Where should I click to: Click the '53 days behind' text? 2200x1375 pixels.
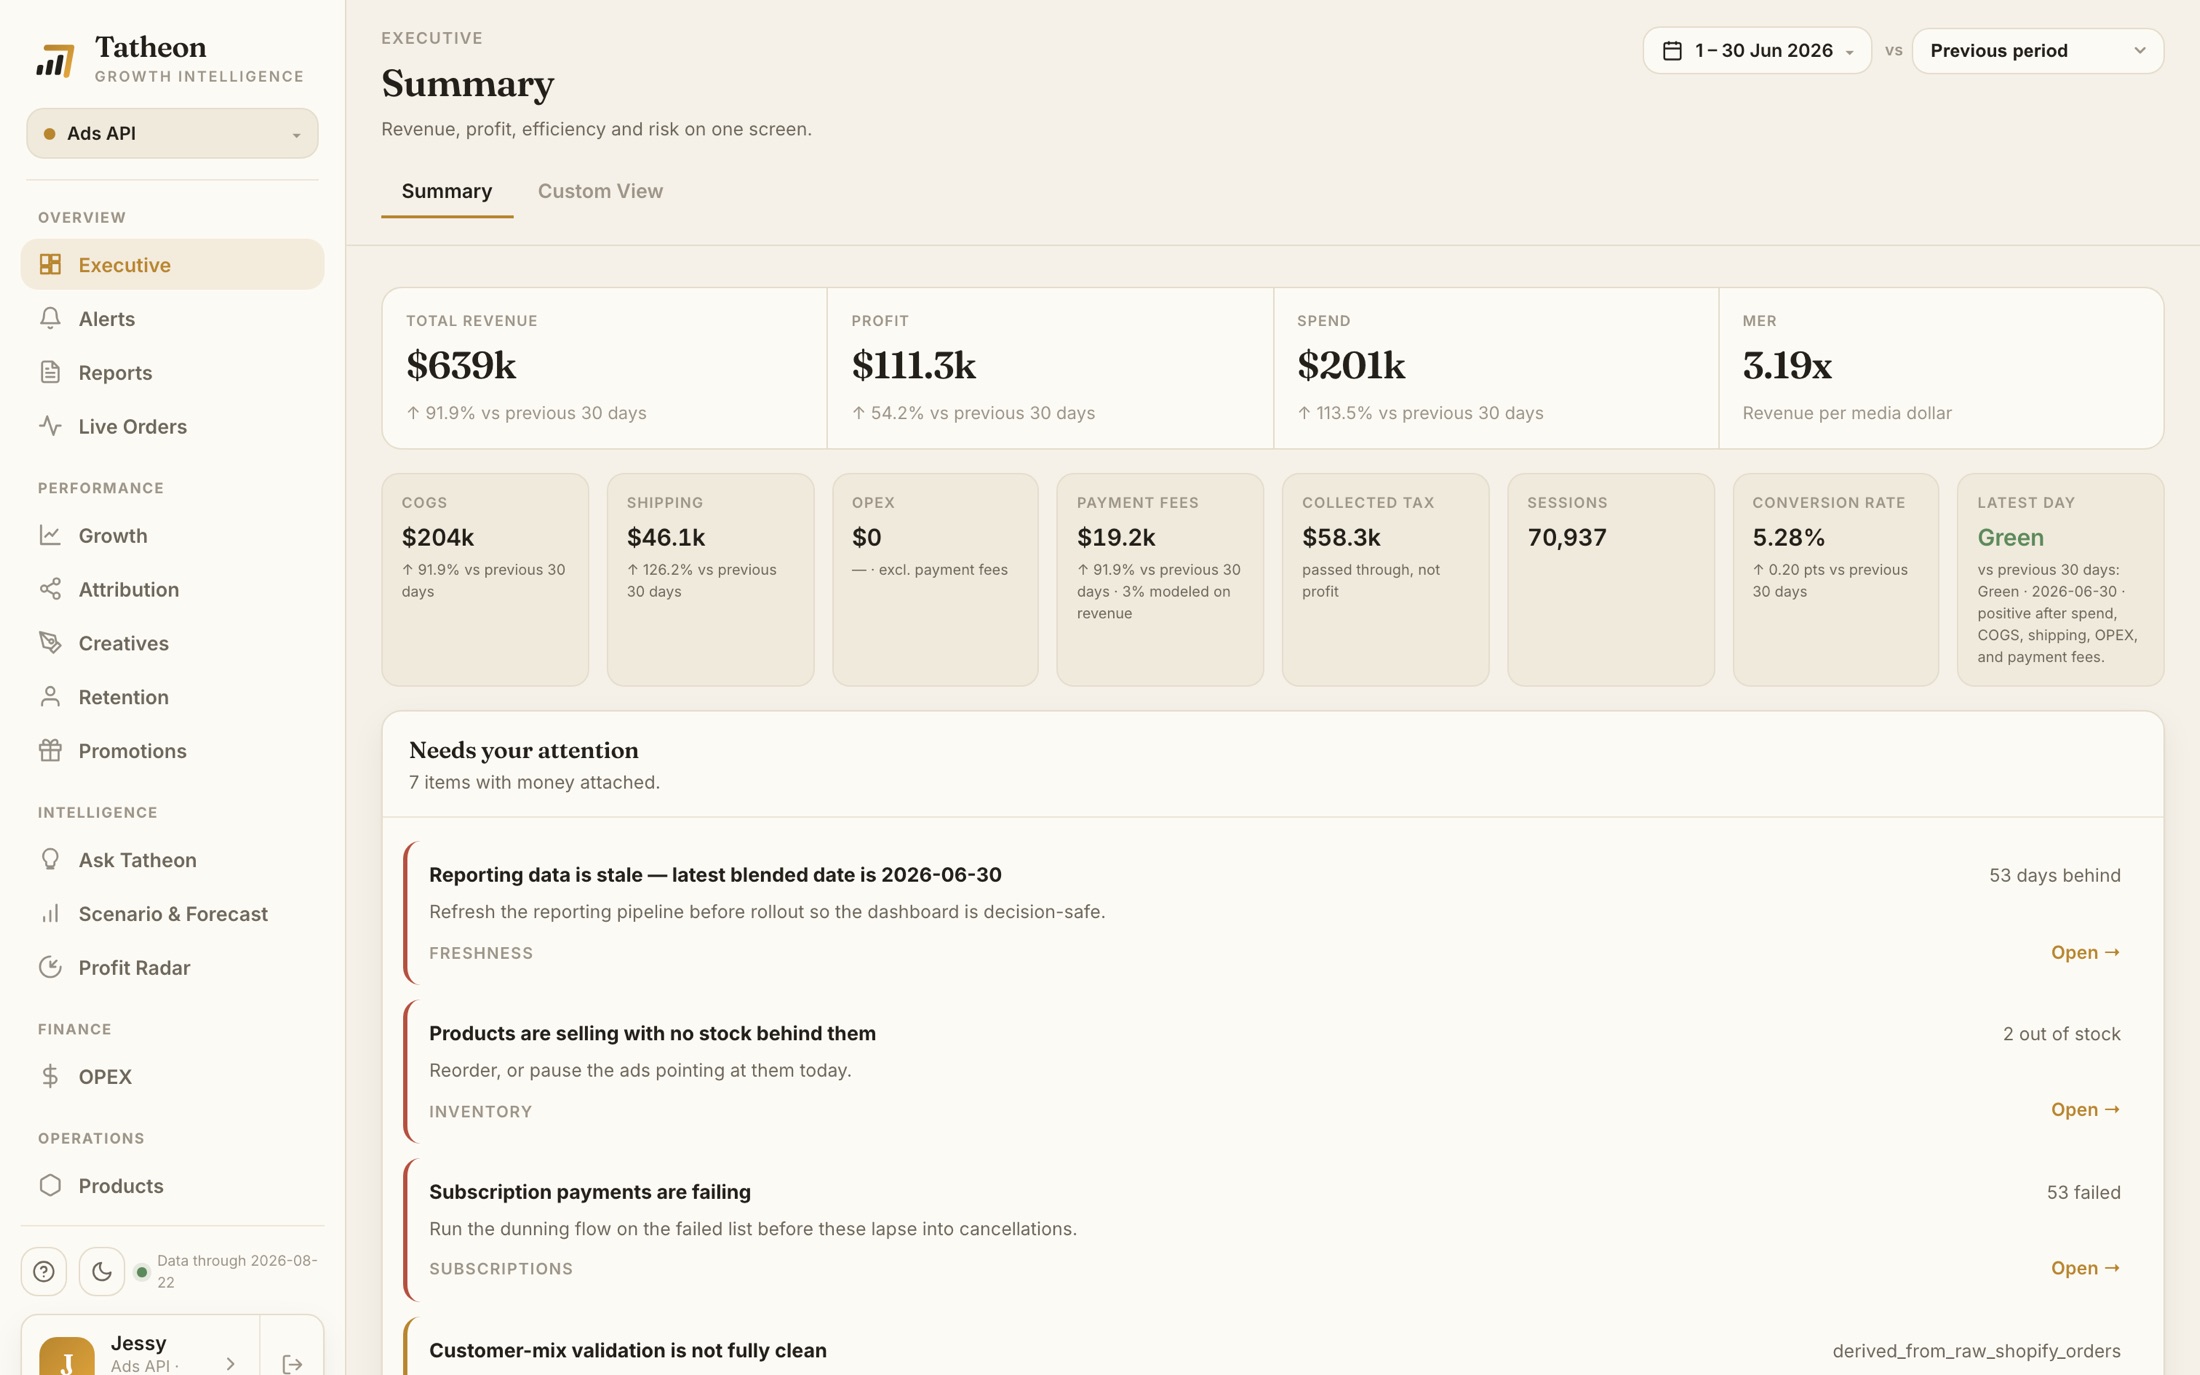click(2054, 875)
